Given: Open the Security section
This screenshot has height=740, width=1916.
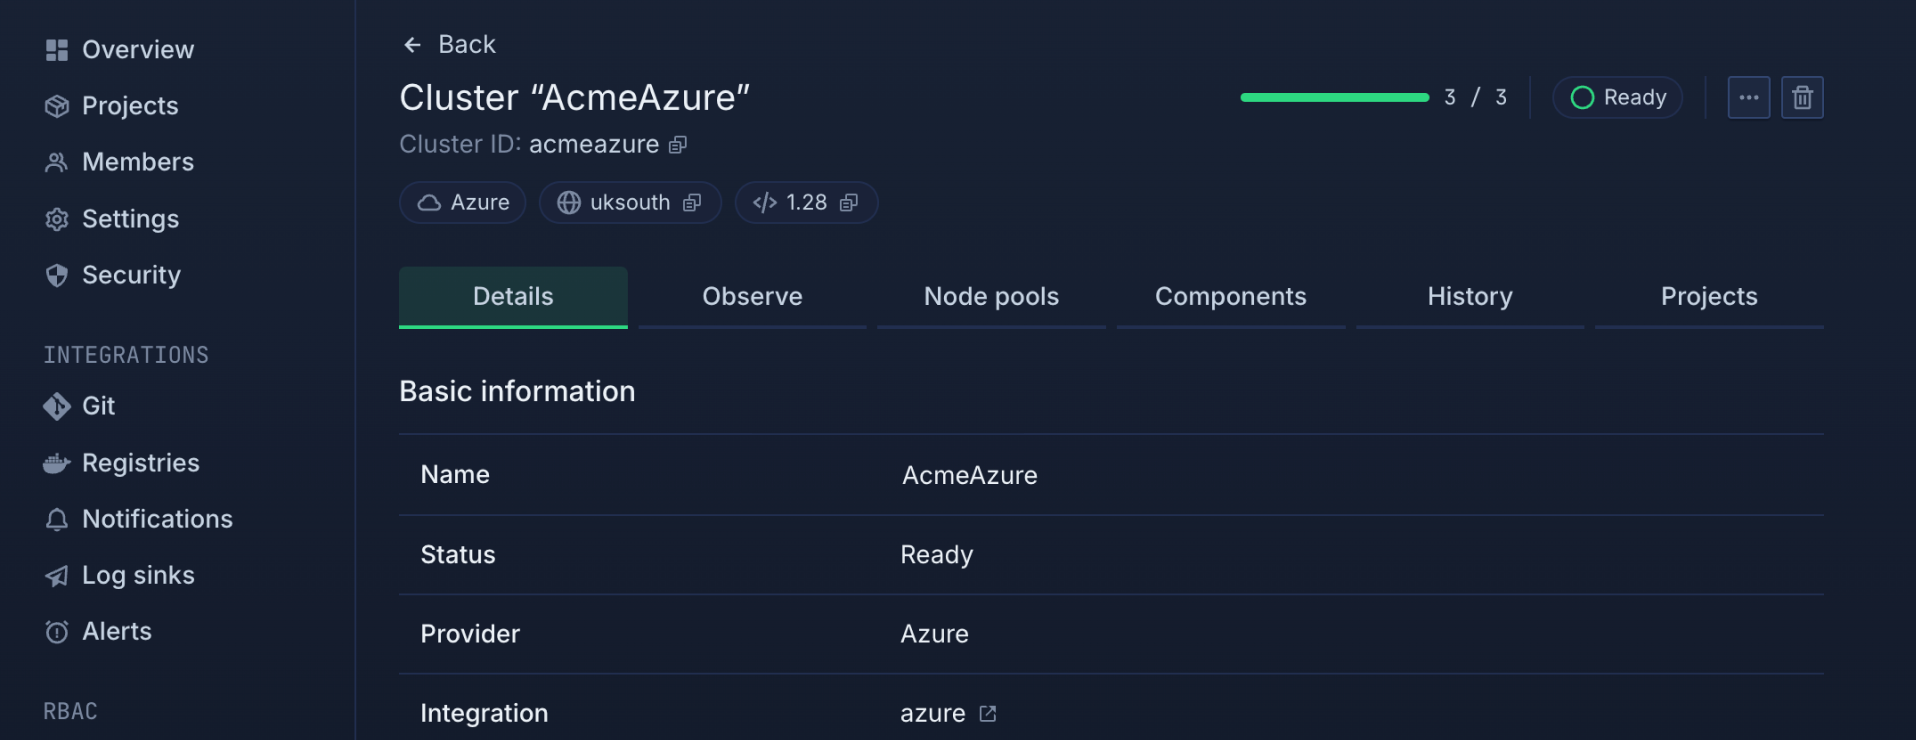Looking at the screenshot, I should click(131, 274).
